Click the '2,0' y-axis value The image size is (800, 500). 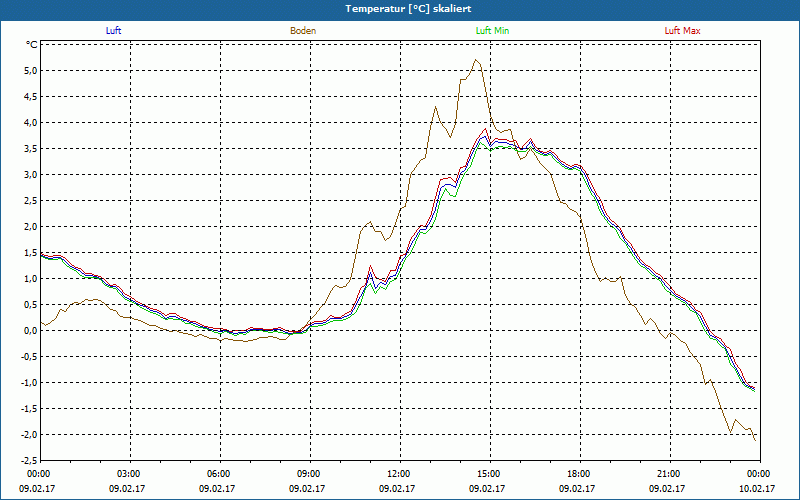click(32, 227)
